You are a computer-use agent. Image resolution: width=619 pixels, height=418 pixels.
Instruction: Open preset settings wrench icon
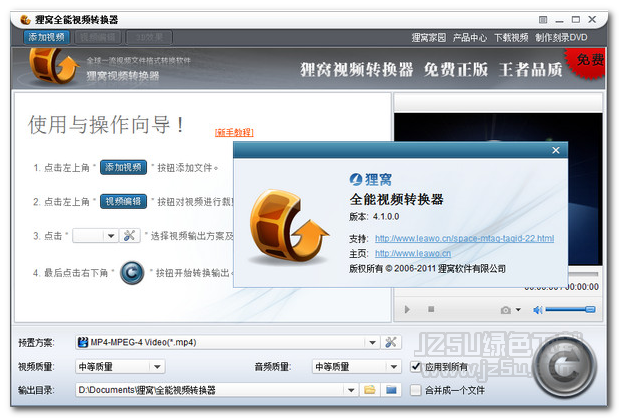pyautogui.click(x=391, y=342)
